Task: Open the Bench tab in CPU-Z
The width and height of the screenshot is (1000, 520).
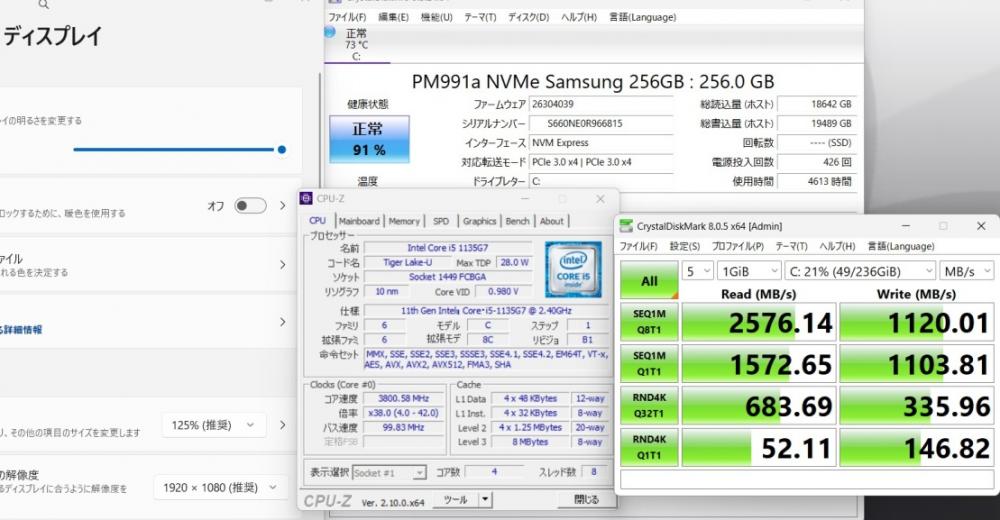Action: point(517,221)
